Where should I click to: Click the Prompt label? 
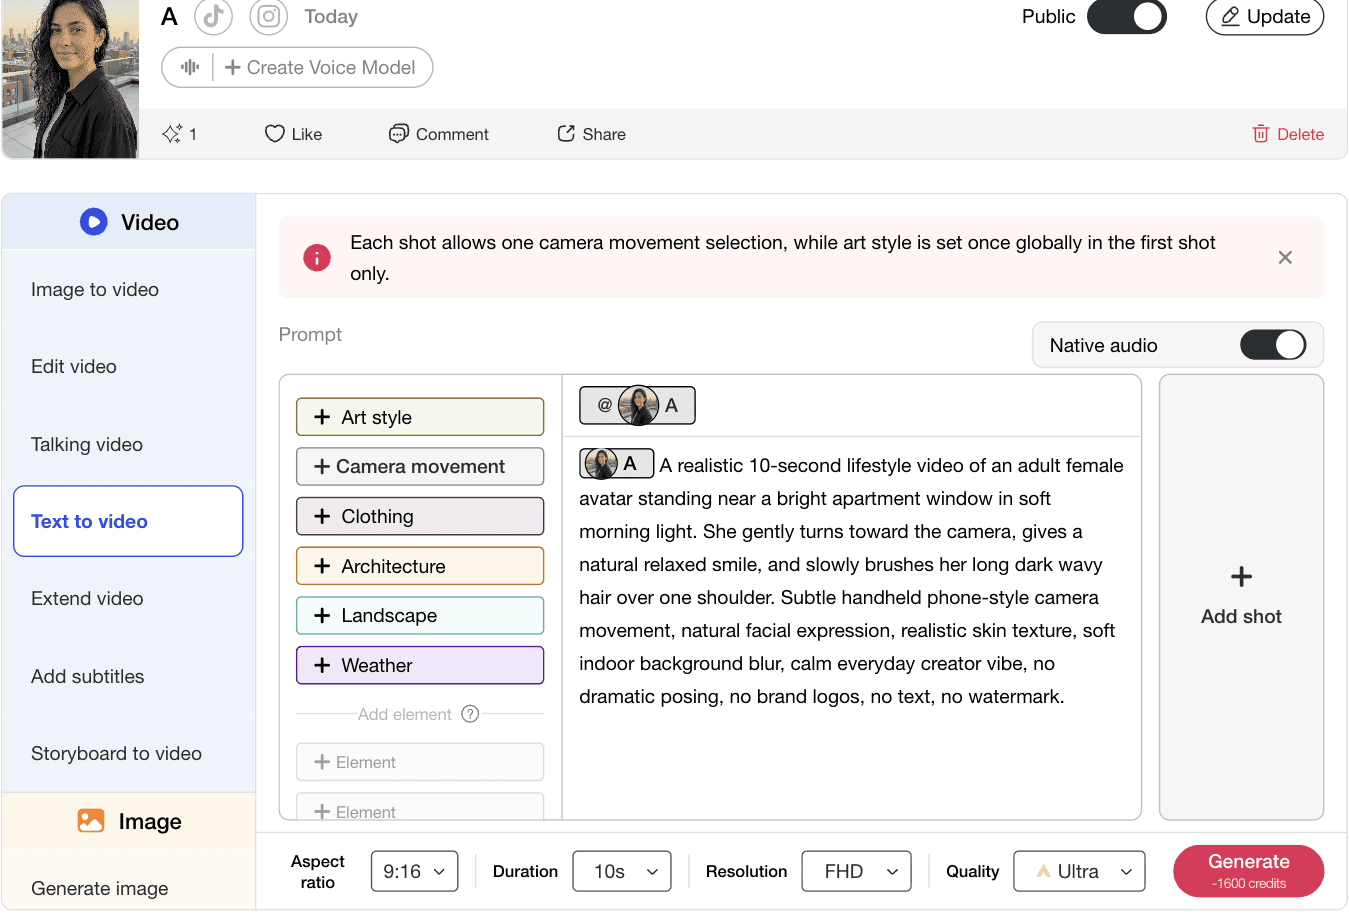[x=310, y=334]
